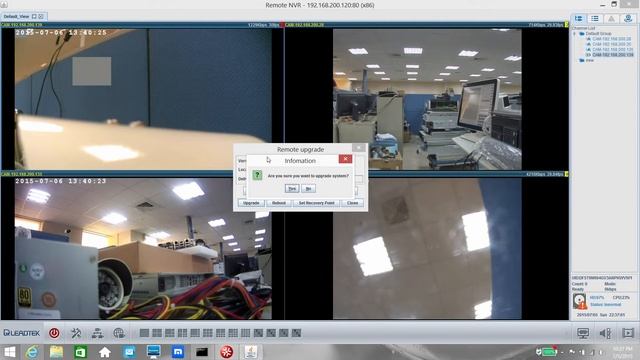
Task: Switch to user account tab icon
Action: tap(628, 18)
